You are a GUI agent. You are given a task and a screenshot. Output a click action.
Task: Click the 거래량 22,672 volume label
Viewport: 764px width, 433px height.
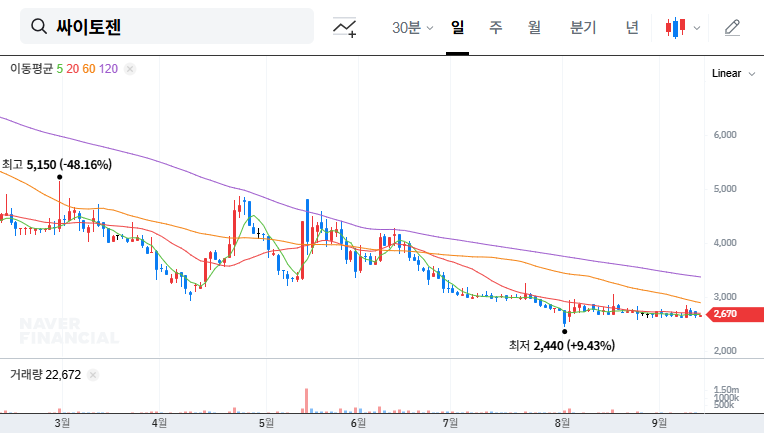[45, 375]
